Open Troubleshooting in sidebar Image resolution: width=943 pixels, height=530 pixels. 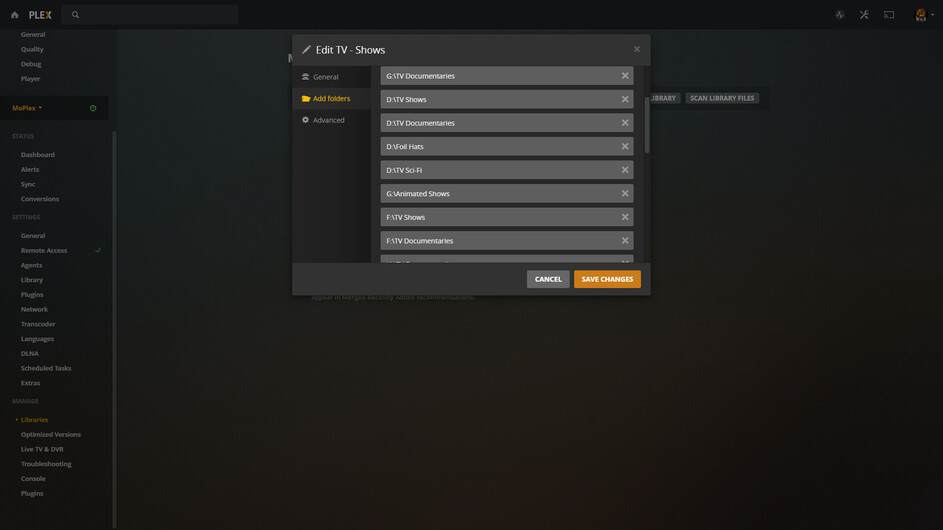coord(46,464)
